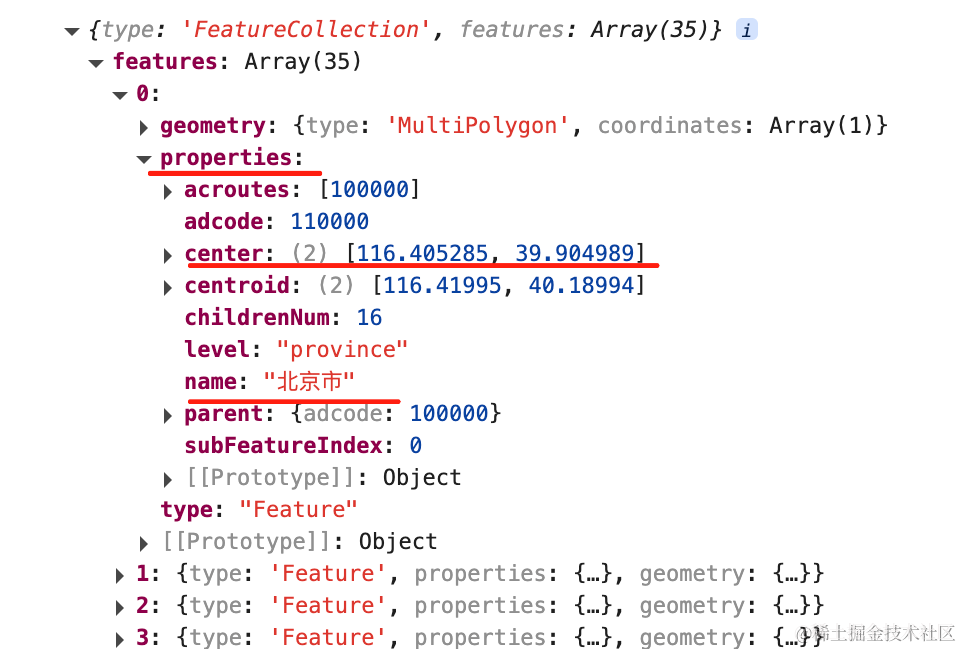Select the childrenNum value 16
Viewport: 962px width, 650px height.
[369, 317]
